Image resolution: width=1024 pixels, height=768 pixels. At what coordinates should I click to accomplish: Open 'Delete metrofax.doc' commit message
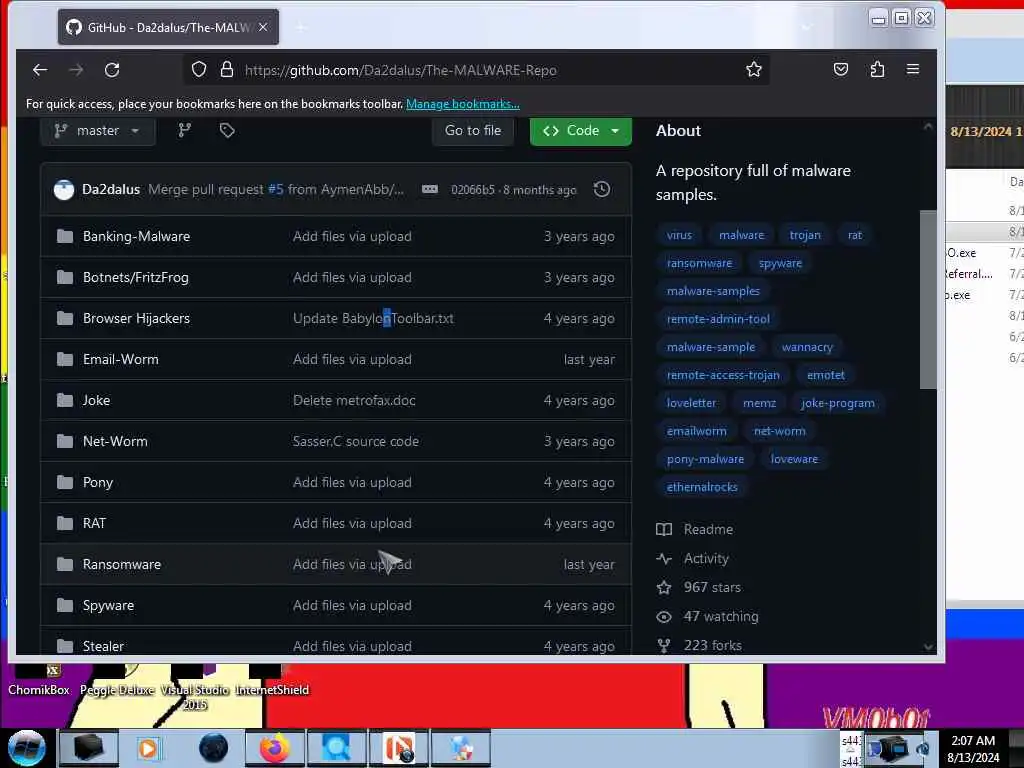tap(354, 400)
